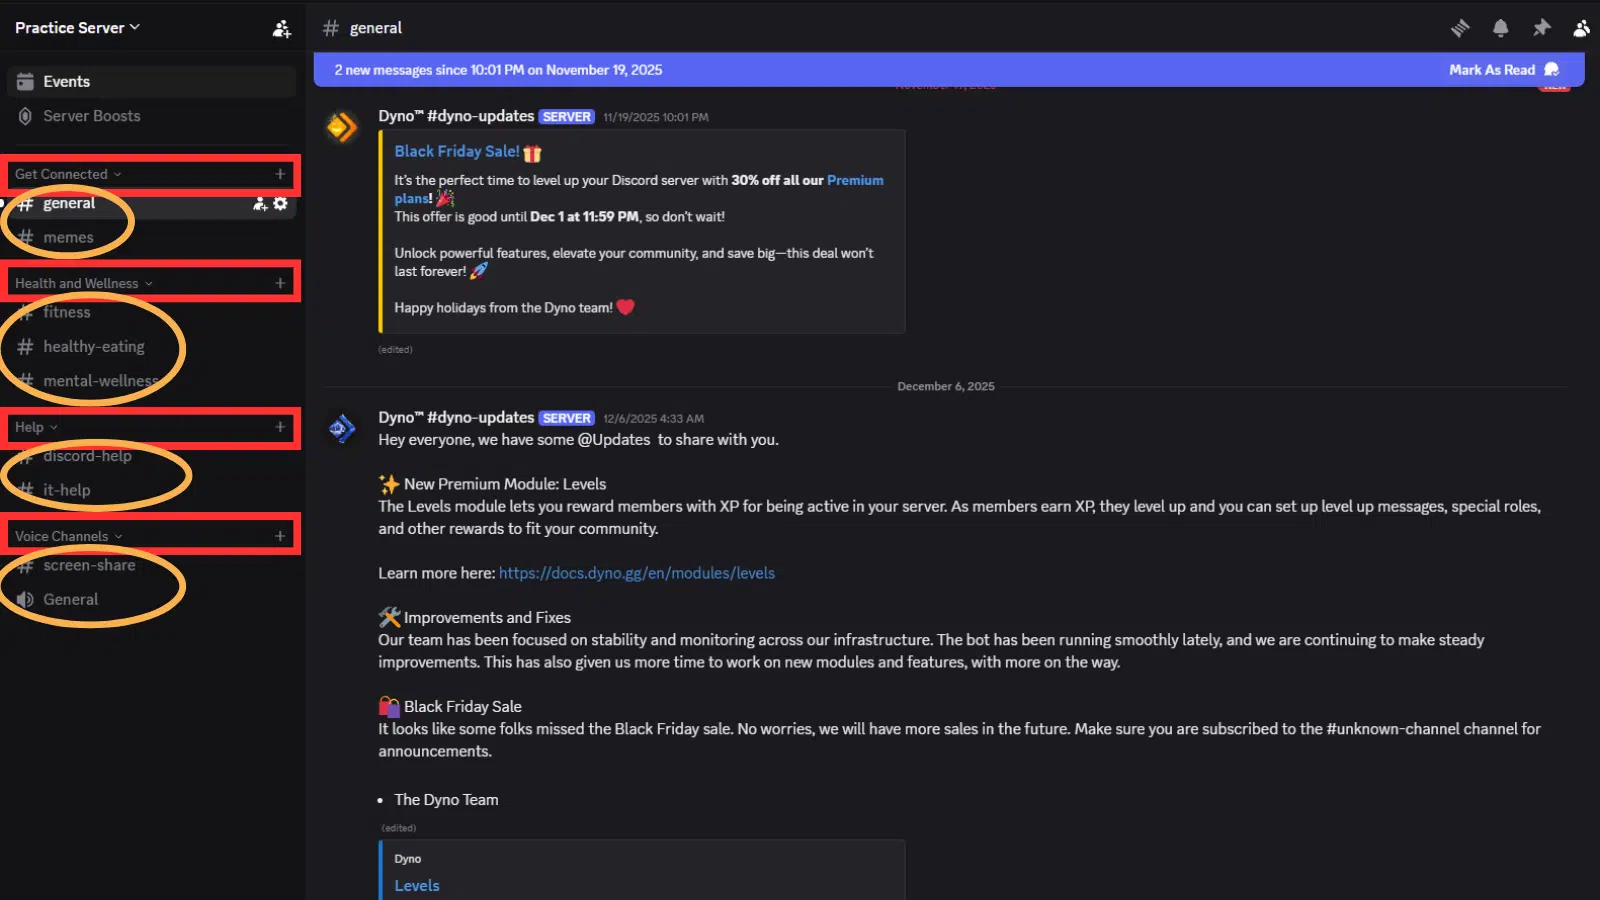Open notification settings for #general
This screenshot has height=900, width=1600.
[1501, 27]
